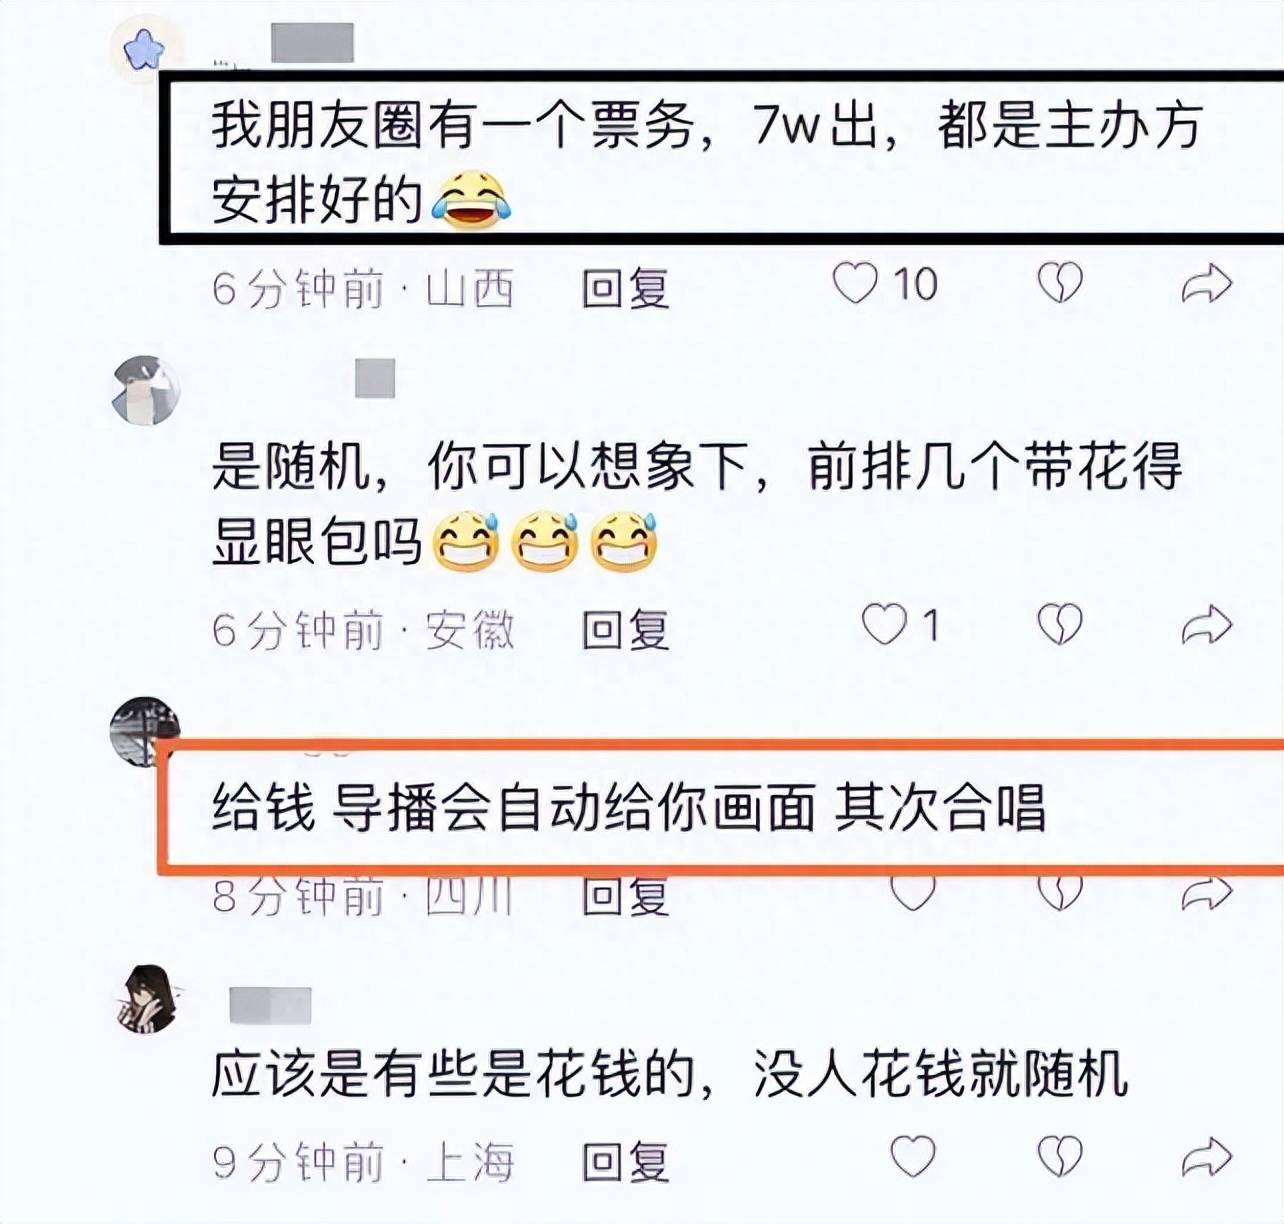Open the blue star avatar profile
The height and width of the screenshot is (1224, 1284).
(144, 48)
